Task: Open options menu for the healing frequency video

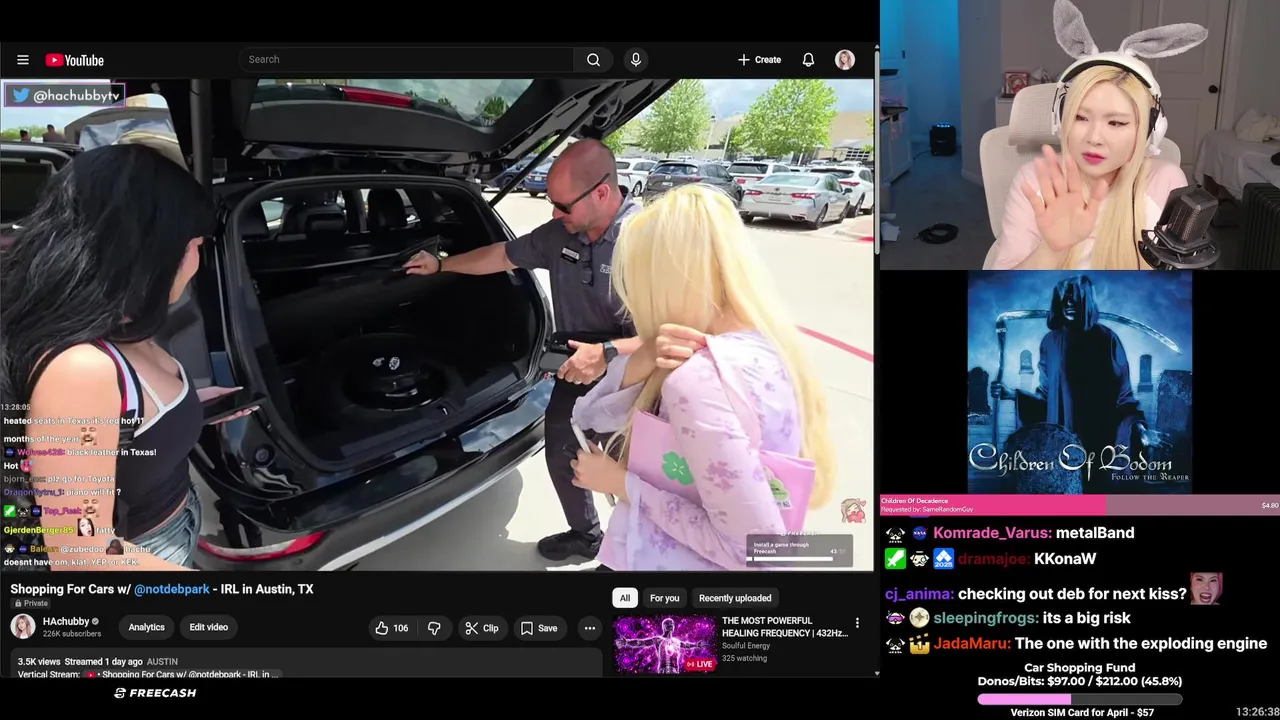Action: click(x=857, y=623)
